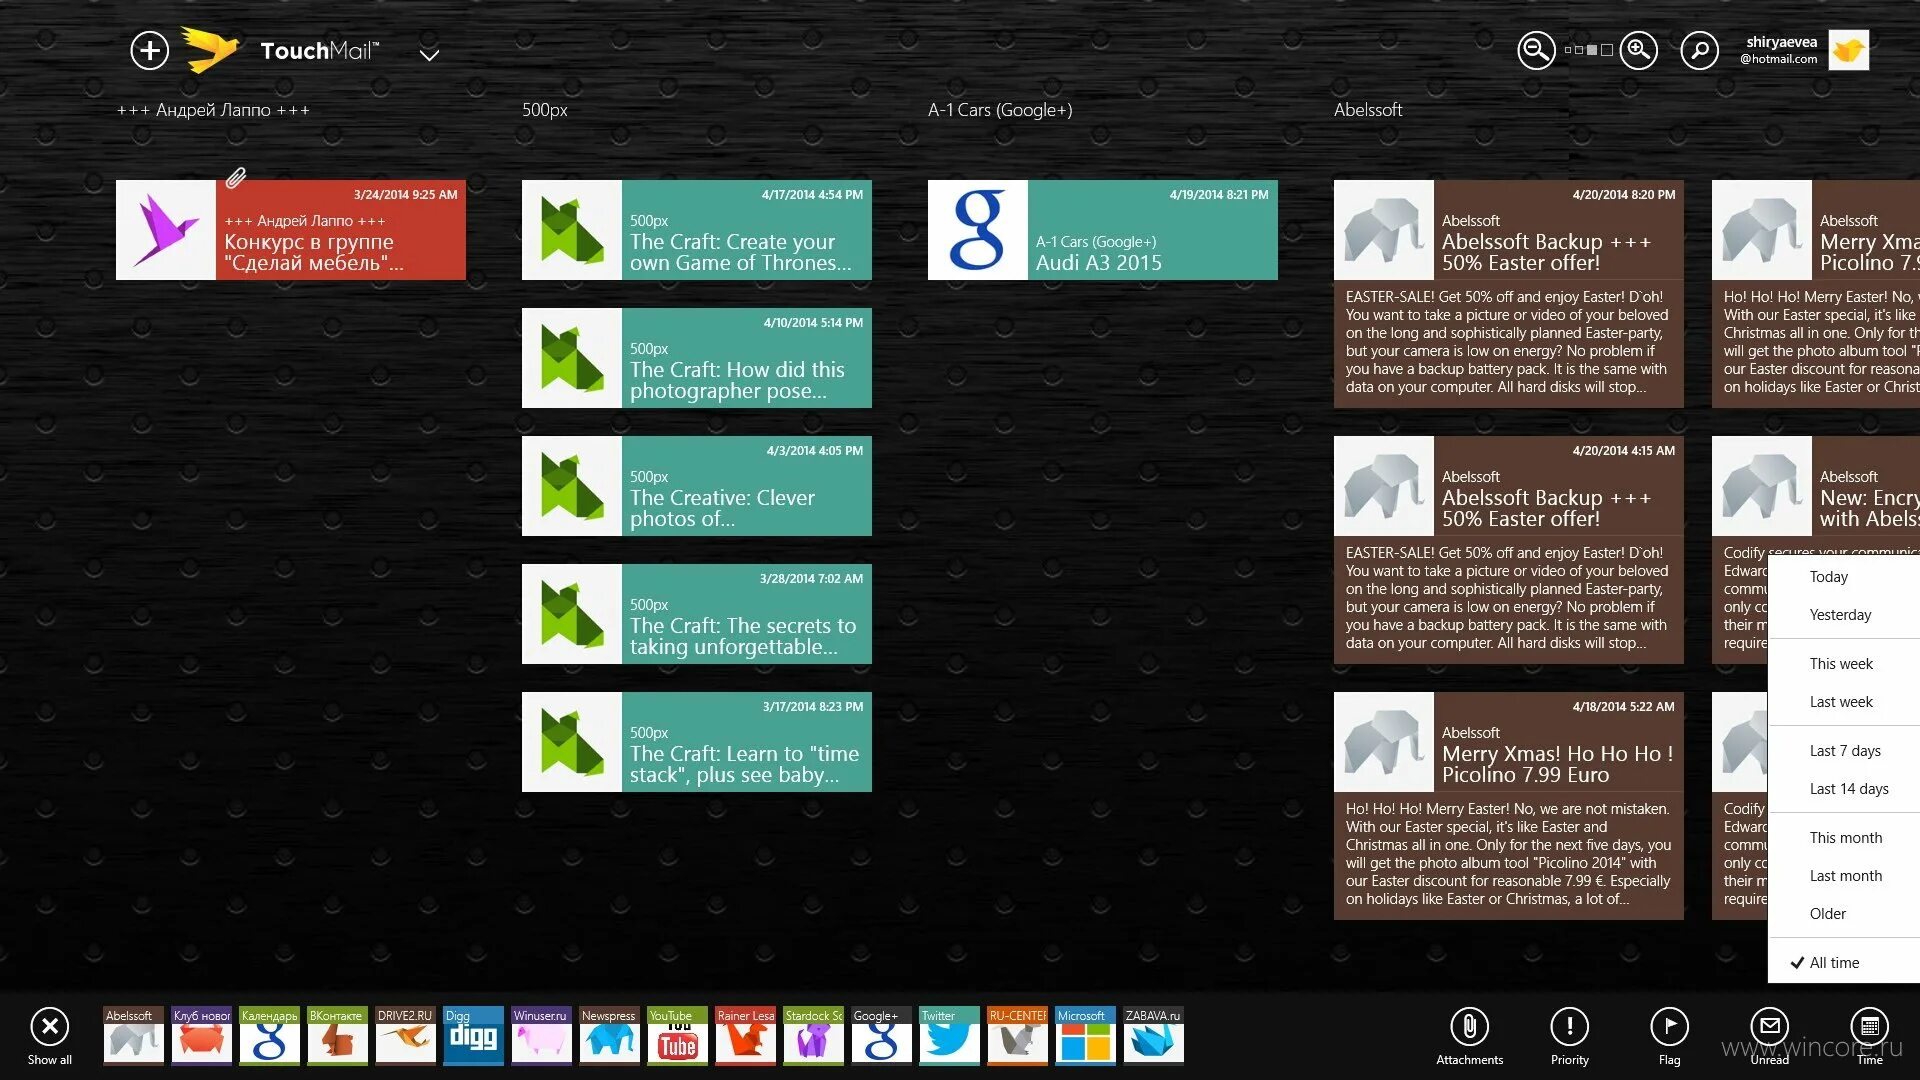Select the Today time filter

(x=1828, y=577)
